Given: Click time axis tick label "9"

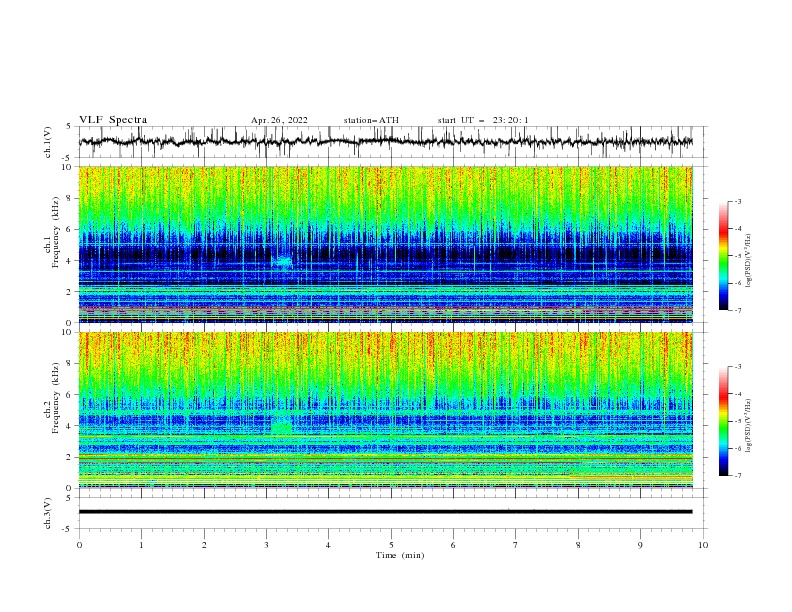Looking at the screenshot, I should pyautogui.click(x=640, y=545).
